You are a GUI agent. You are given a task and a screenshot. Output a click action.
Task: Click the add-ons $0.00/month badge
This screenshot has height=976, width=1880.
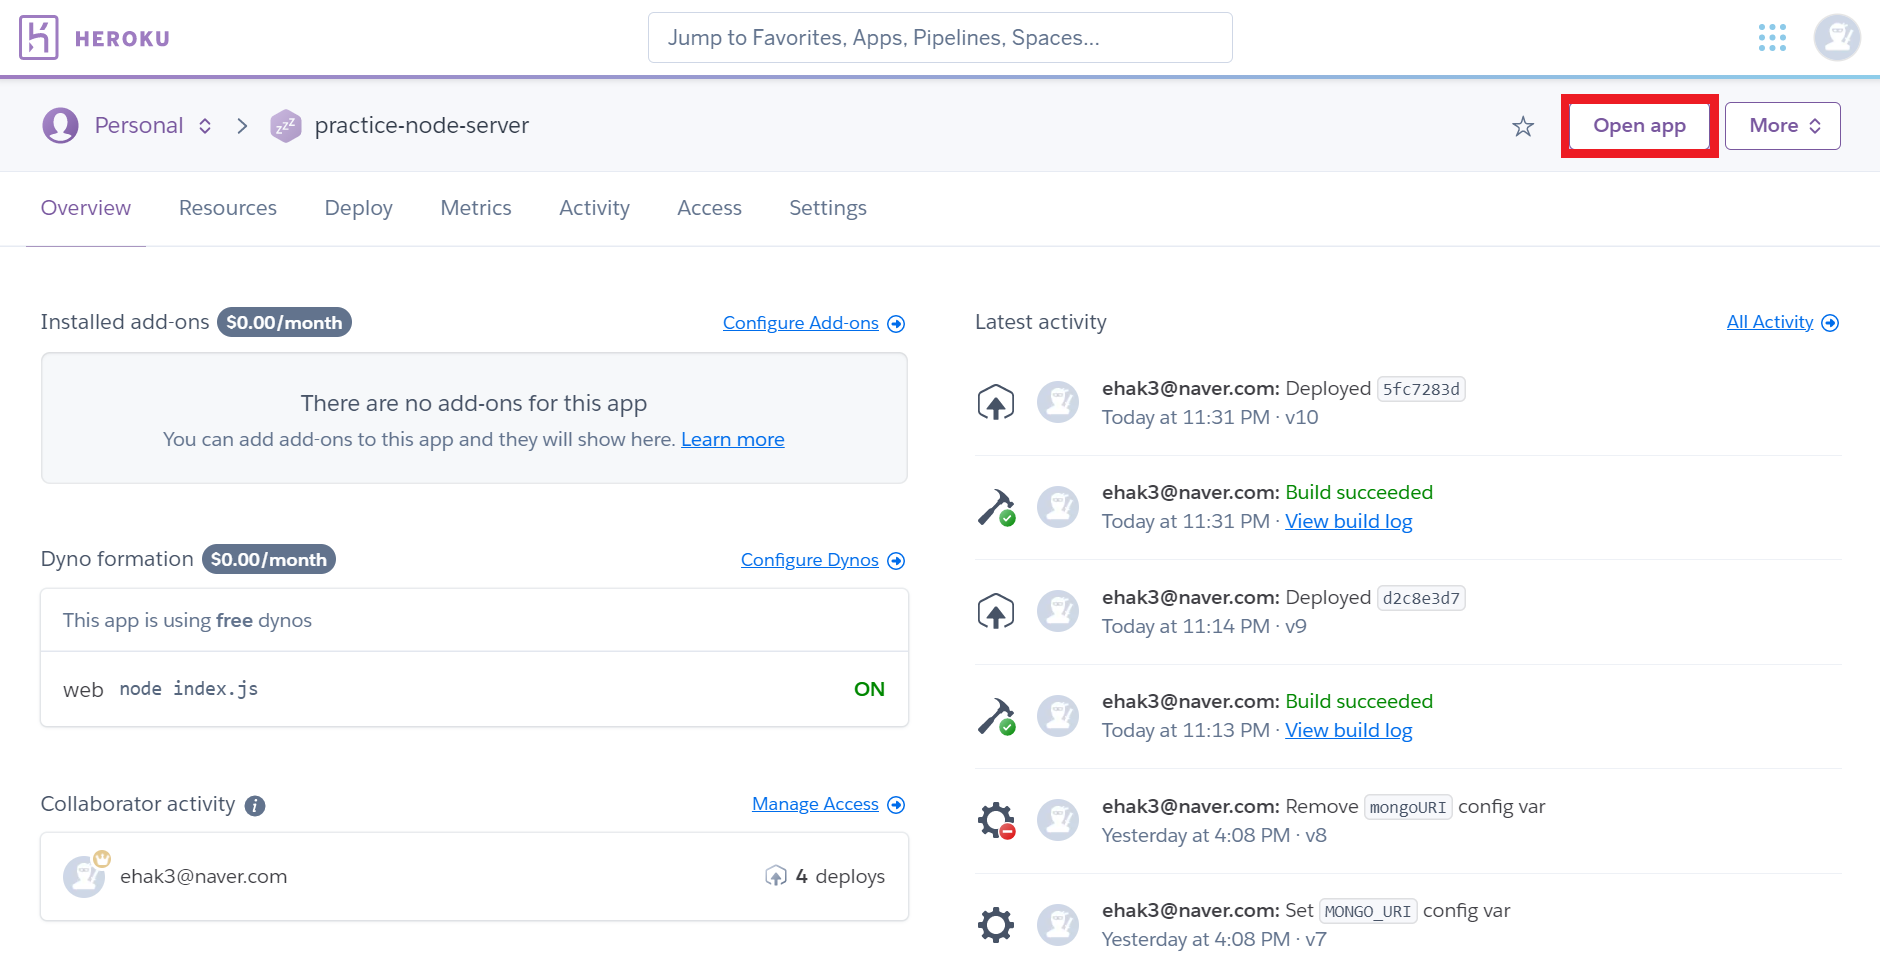coord(284,322)
